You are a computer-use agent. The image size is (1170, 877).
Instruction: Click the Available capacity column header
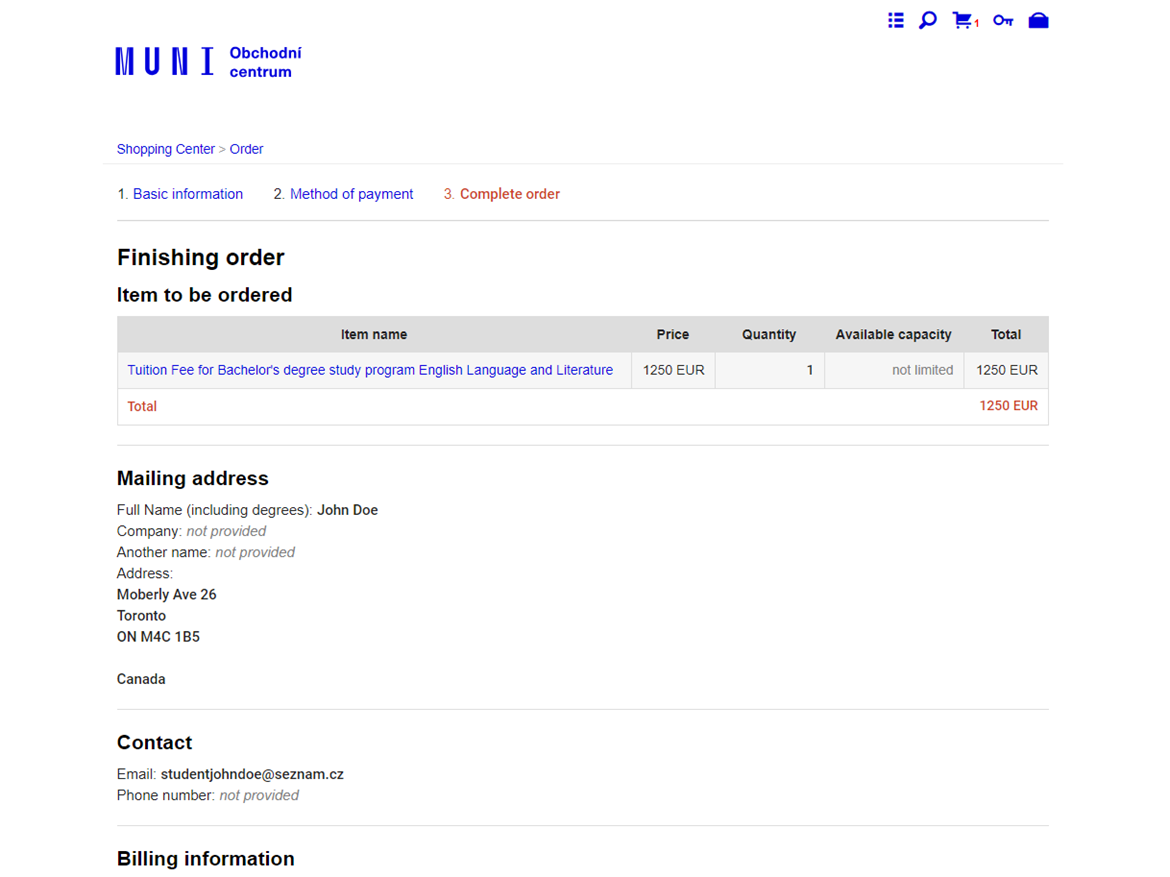pyautogui.click(x=893, y=335)
